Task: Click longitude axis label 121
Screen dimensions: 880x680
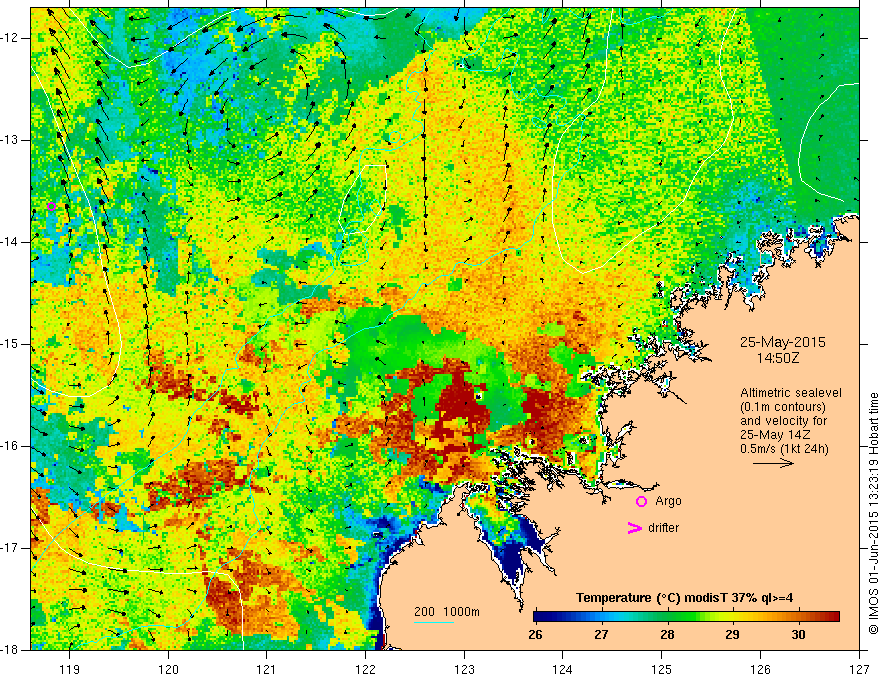Action: pos(267,669)
